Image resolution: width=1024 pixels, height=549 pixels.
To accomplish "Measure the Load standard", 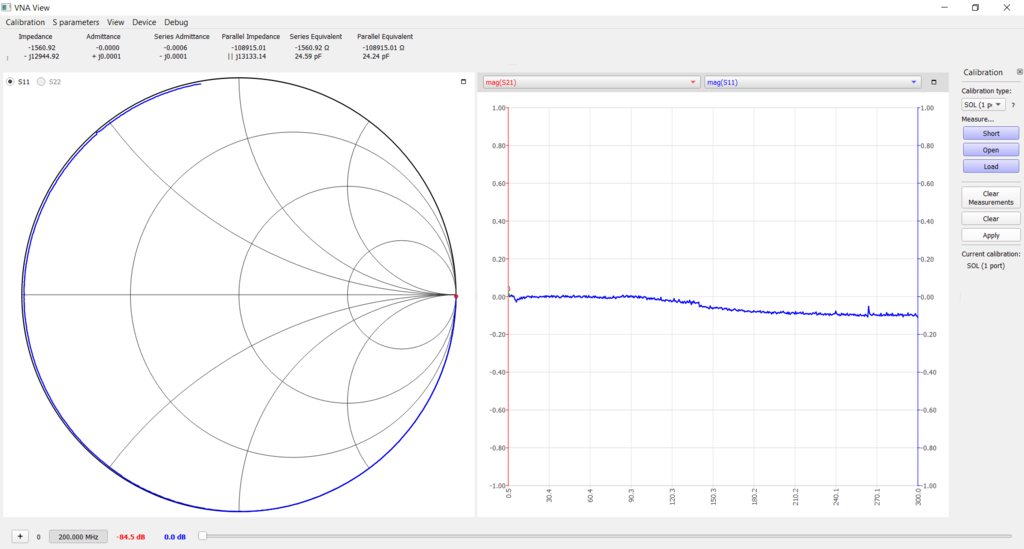I will (x=991, y=166).
